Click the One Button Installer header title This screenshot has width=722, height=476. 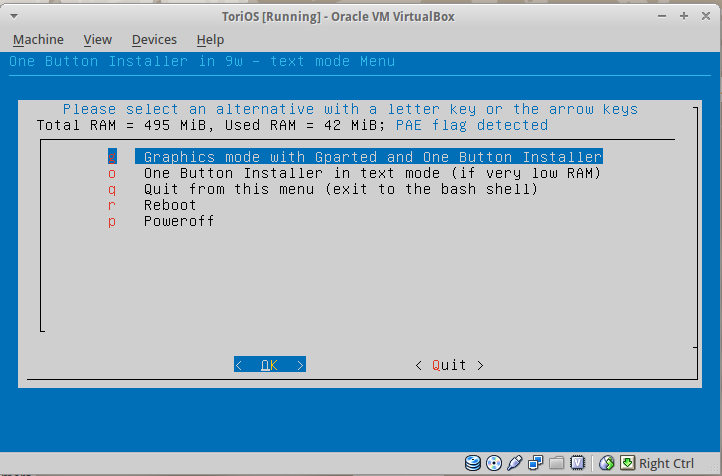click(x=202, y=61)
